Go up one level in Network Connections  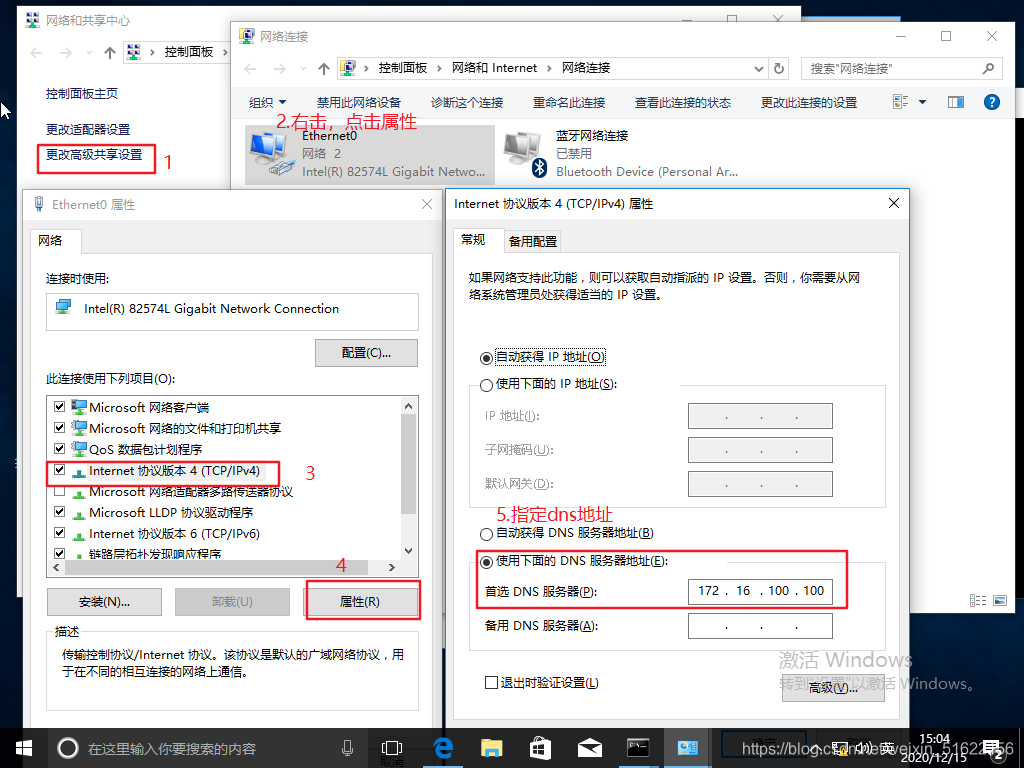coord(324,69)
